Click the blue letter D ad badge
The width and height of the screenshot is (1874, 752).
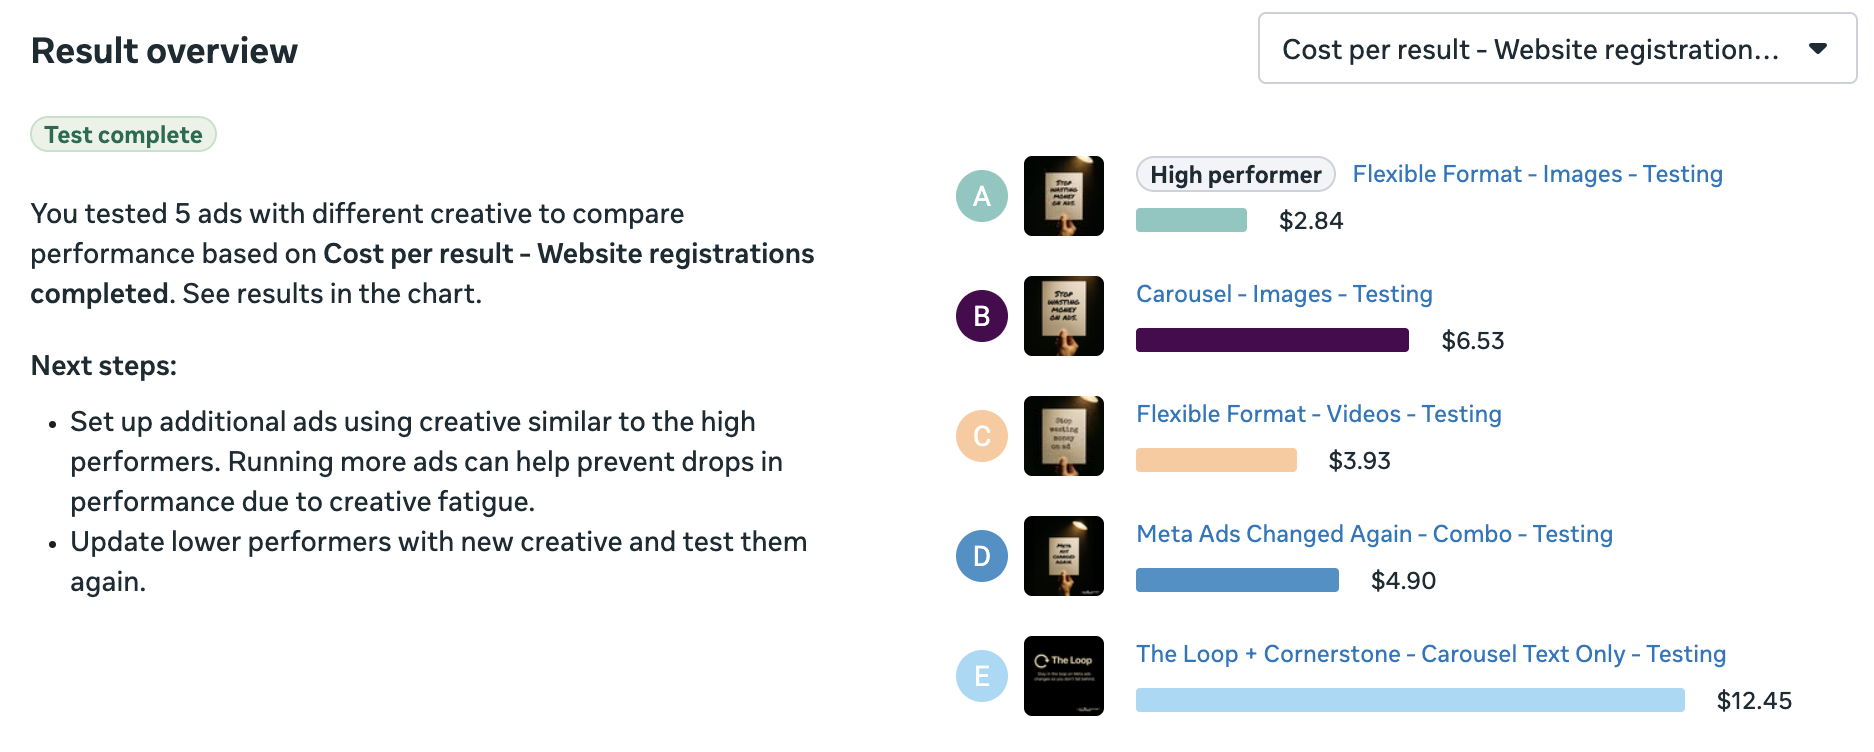(981, 556)
